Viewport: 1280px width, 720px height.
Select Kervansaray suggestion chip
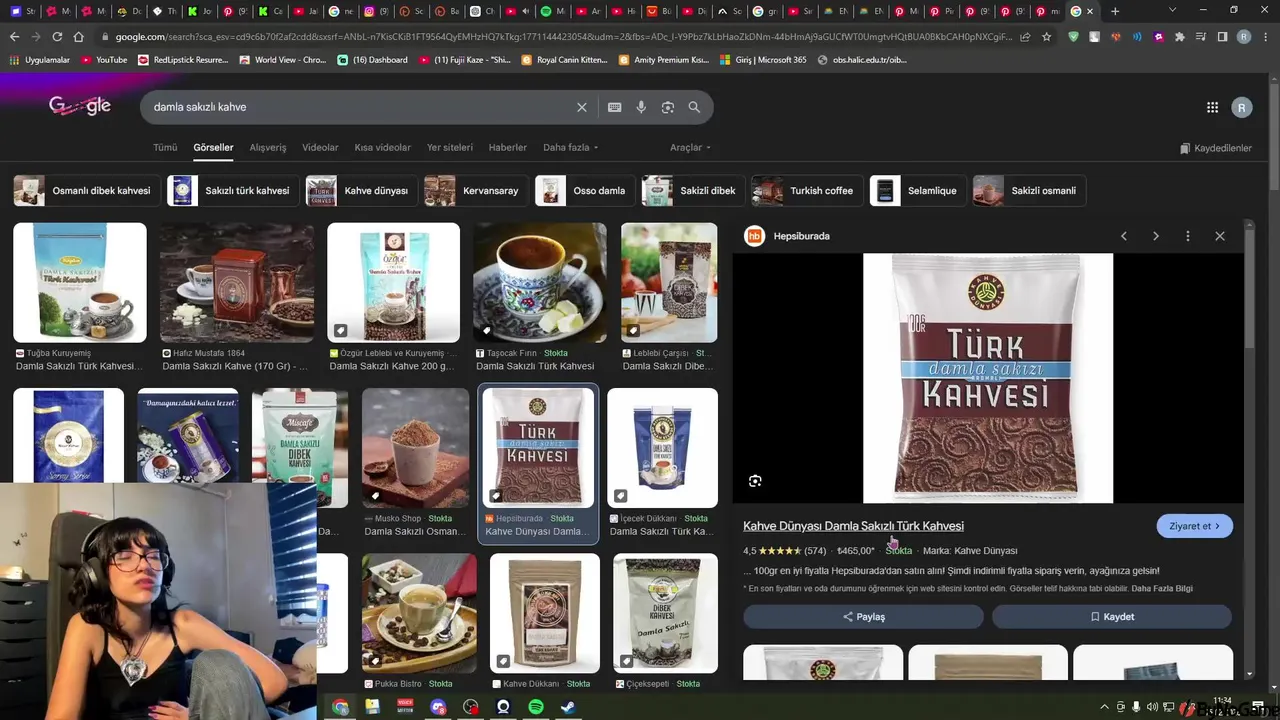tap(475, 190)
